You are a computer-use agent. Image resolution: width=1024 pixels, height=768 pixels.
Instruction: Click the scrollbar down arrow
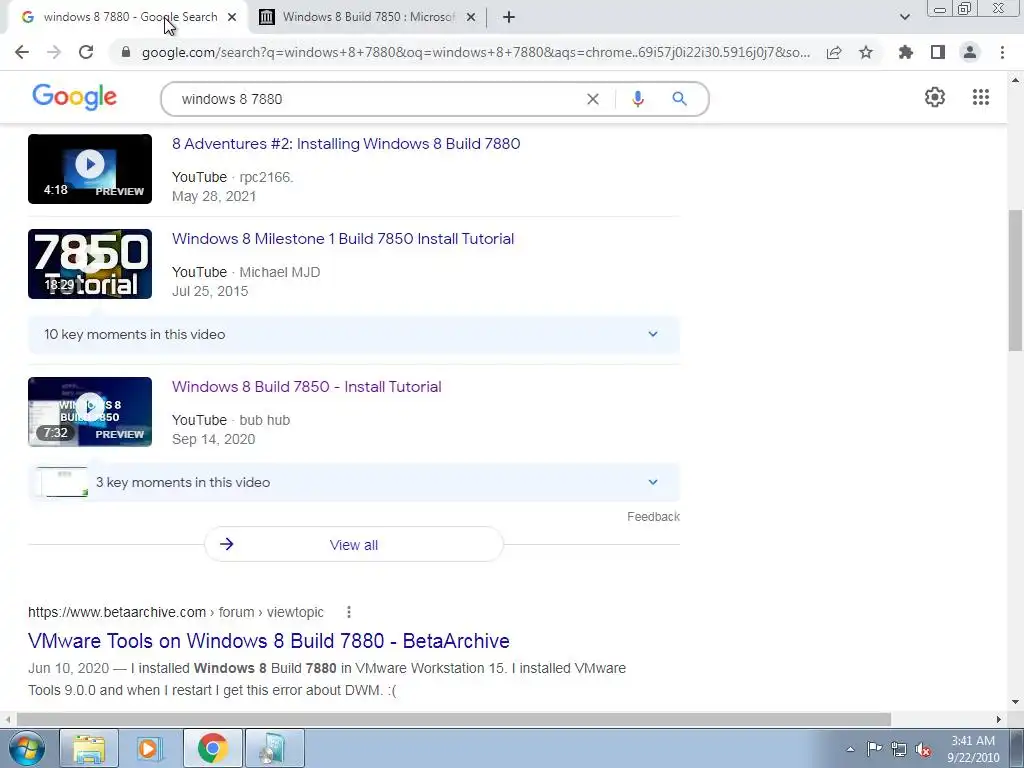[x=1015, y=702]
